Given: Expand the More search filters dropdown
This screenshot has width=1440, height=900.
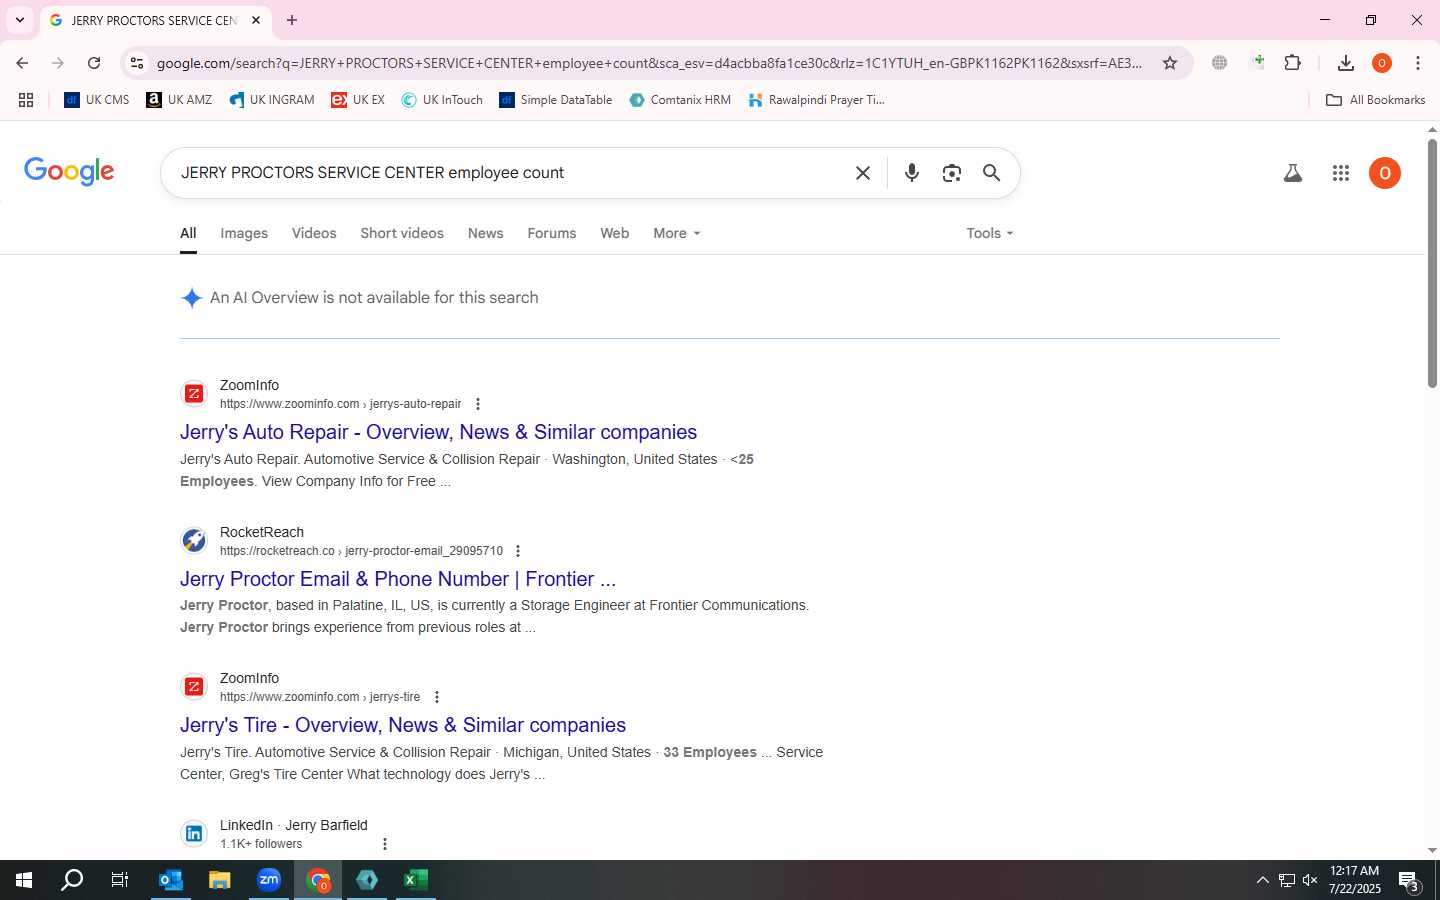Looking at the screenshot, I should click(677, 233).
